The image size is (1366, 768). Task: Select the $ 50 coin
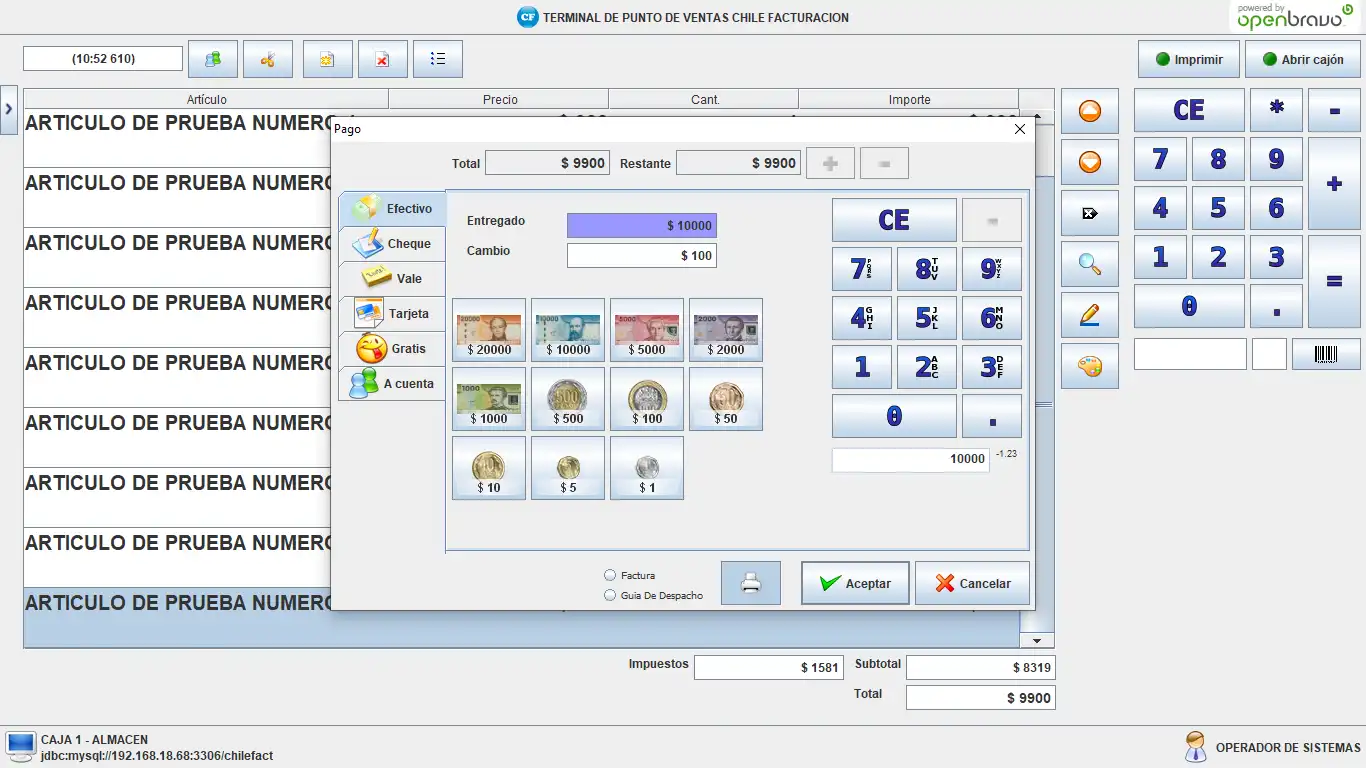coord(726,399)
